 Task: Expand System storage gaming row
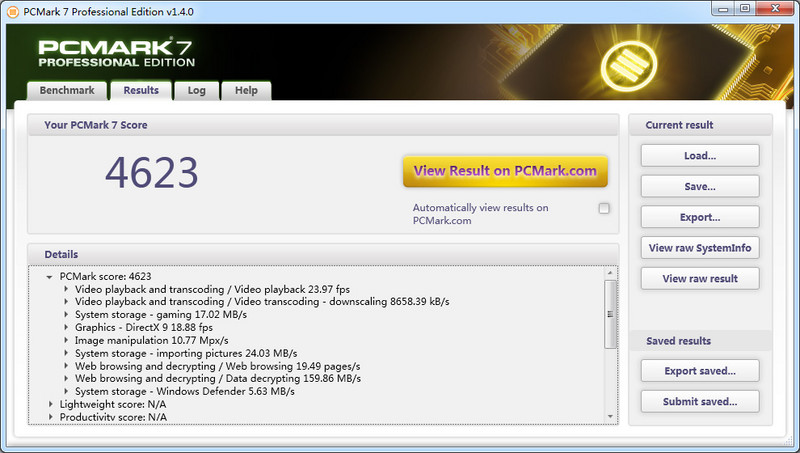[x=66, y=314]
